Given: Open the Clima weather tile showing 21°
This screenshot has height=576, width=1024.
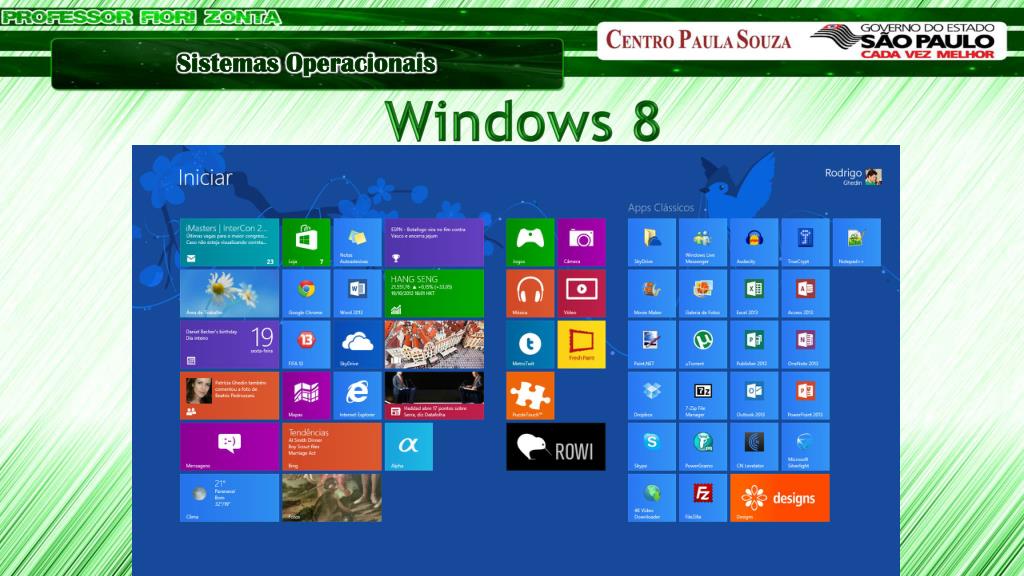Looking at the screenshot, I should (x=229, y=498).
